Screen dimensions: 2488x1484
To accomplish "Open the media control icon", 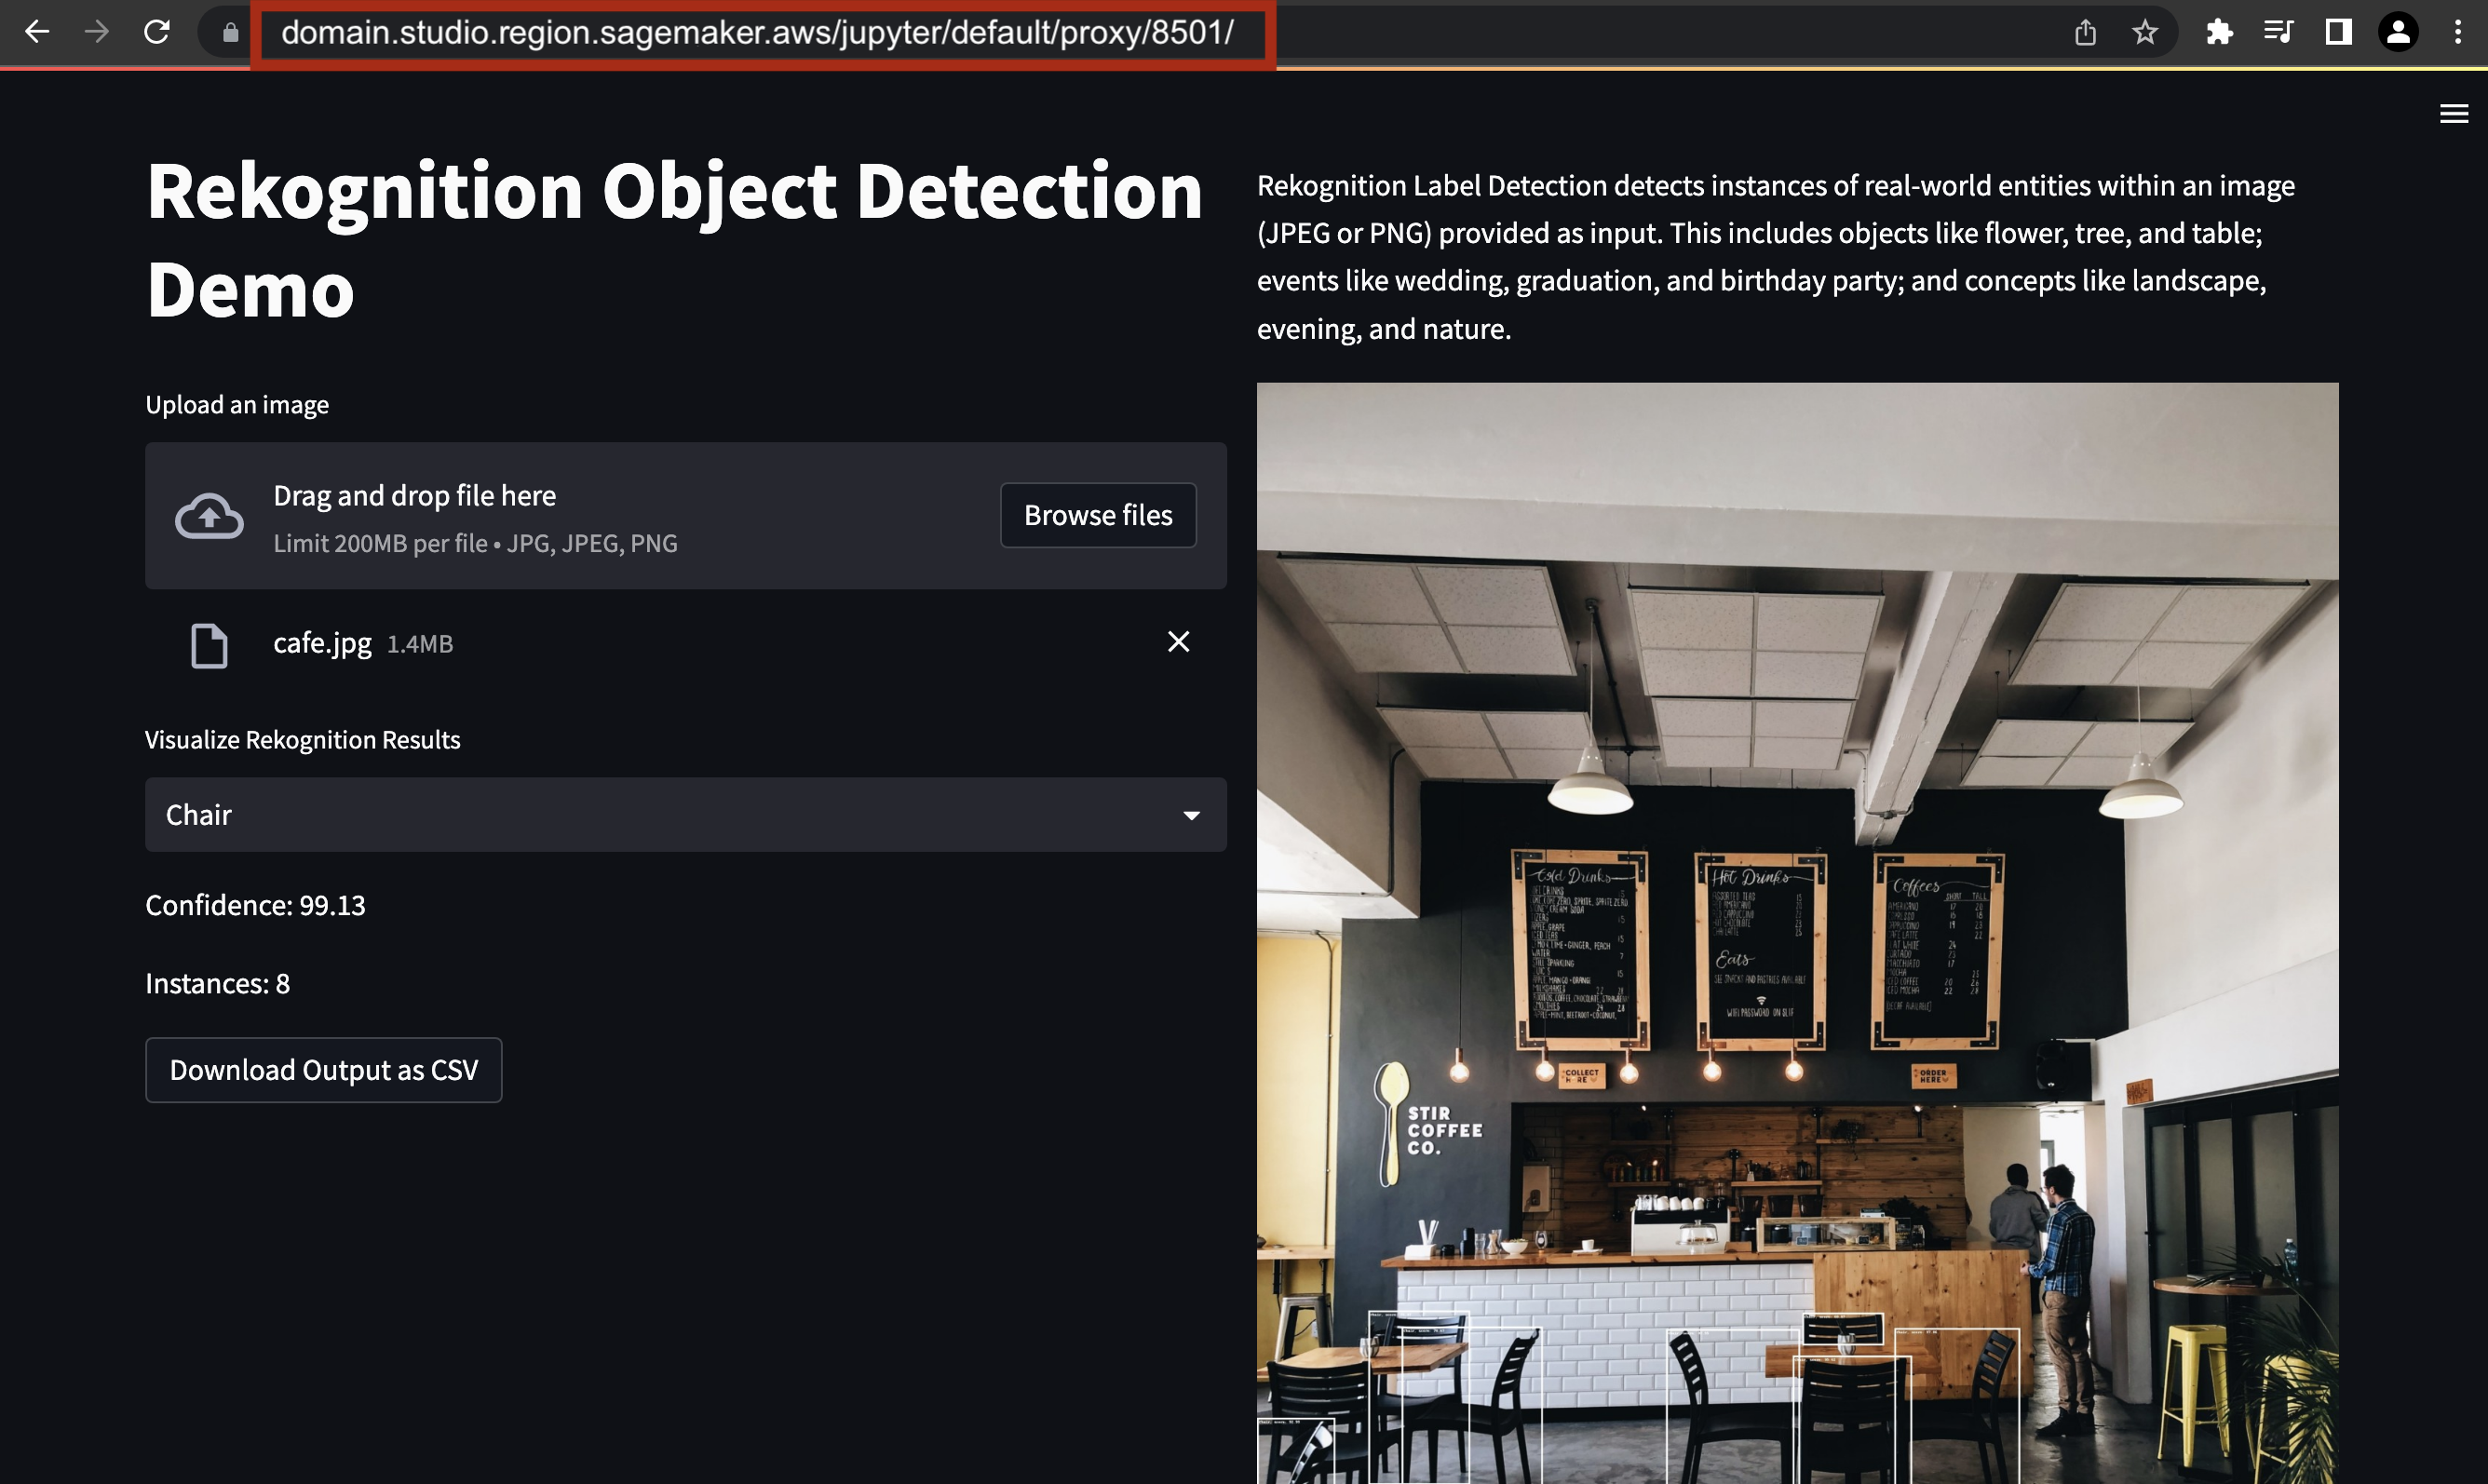I will pos(2278,33).
